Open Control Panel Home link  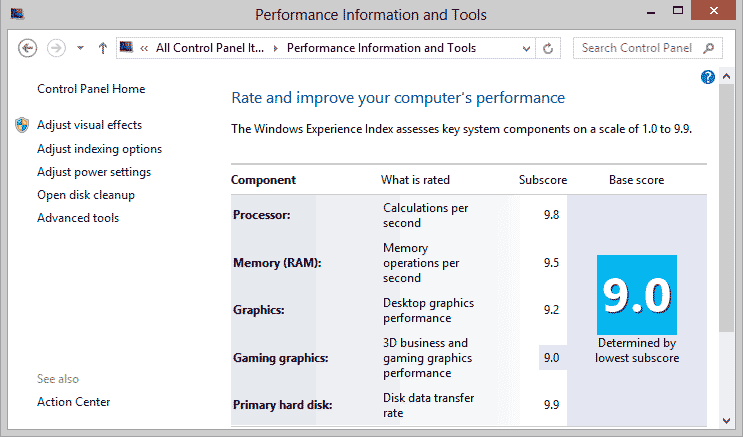pyautogui.click(x=91, y=89)
